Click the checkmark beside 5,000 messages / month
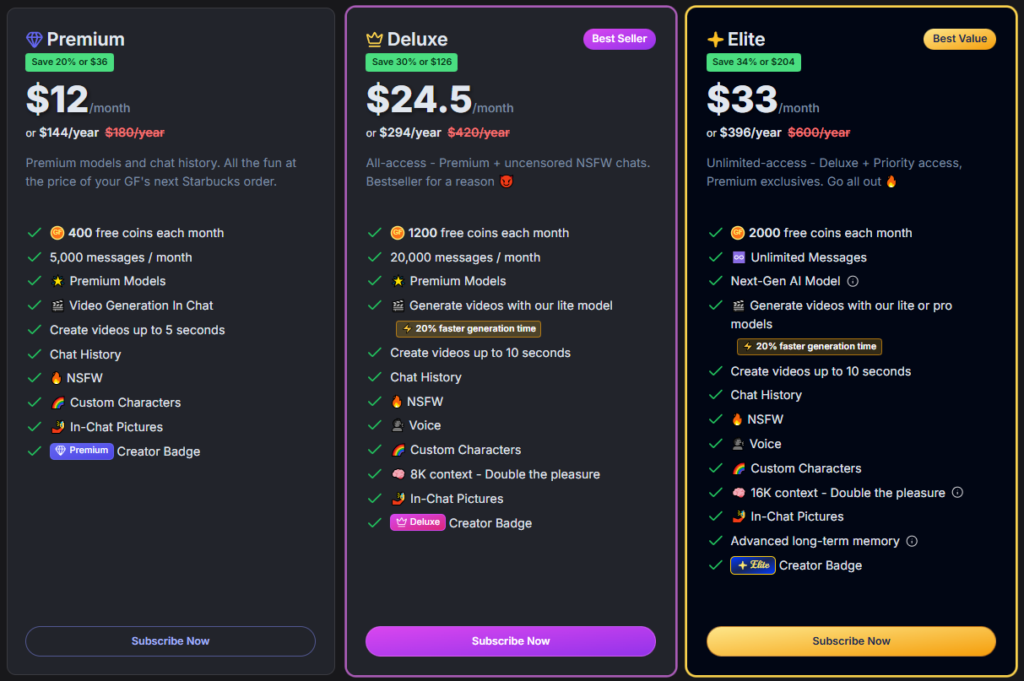Viewport: 1024px width, 681px height. [x=33, y=257]
